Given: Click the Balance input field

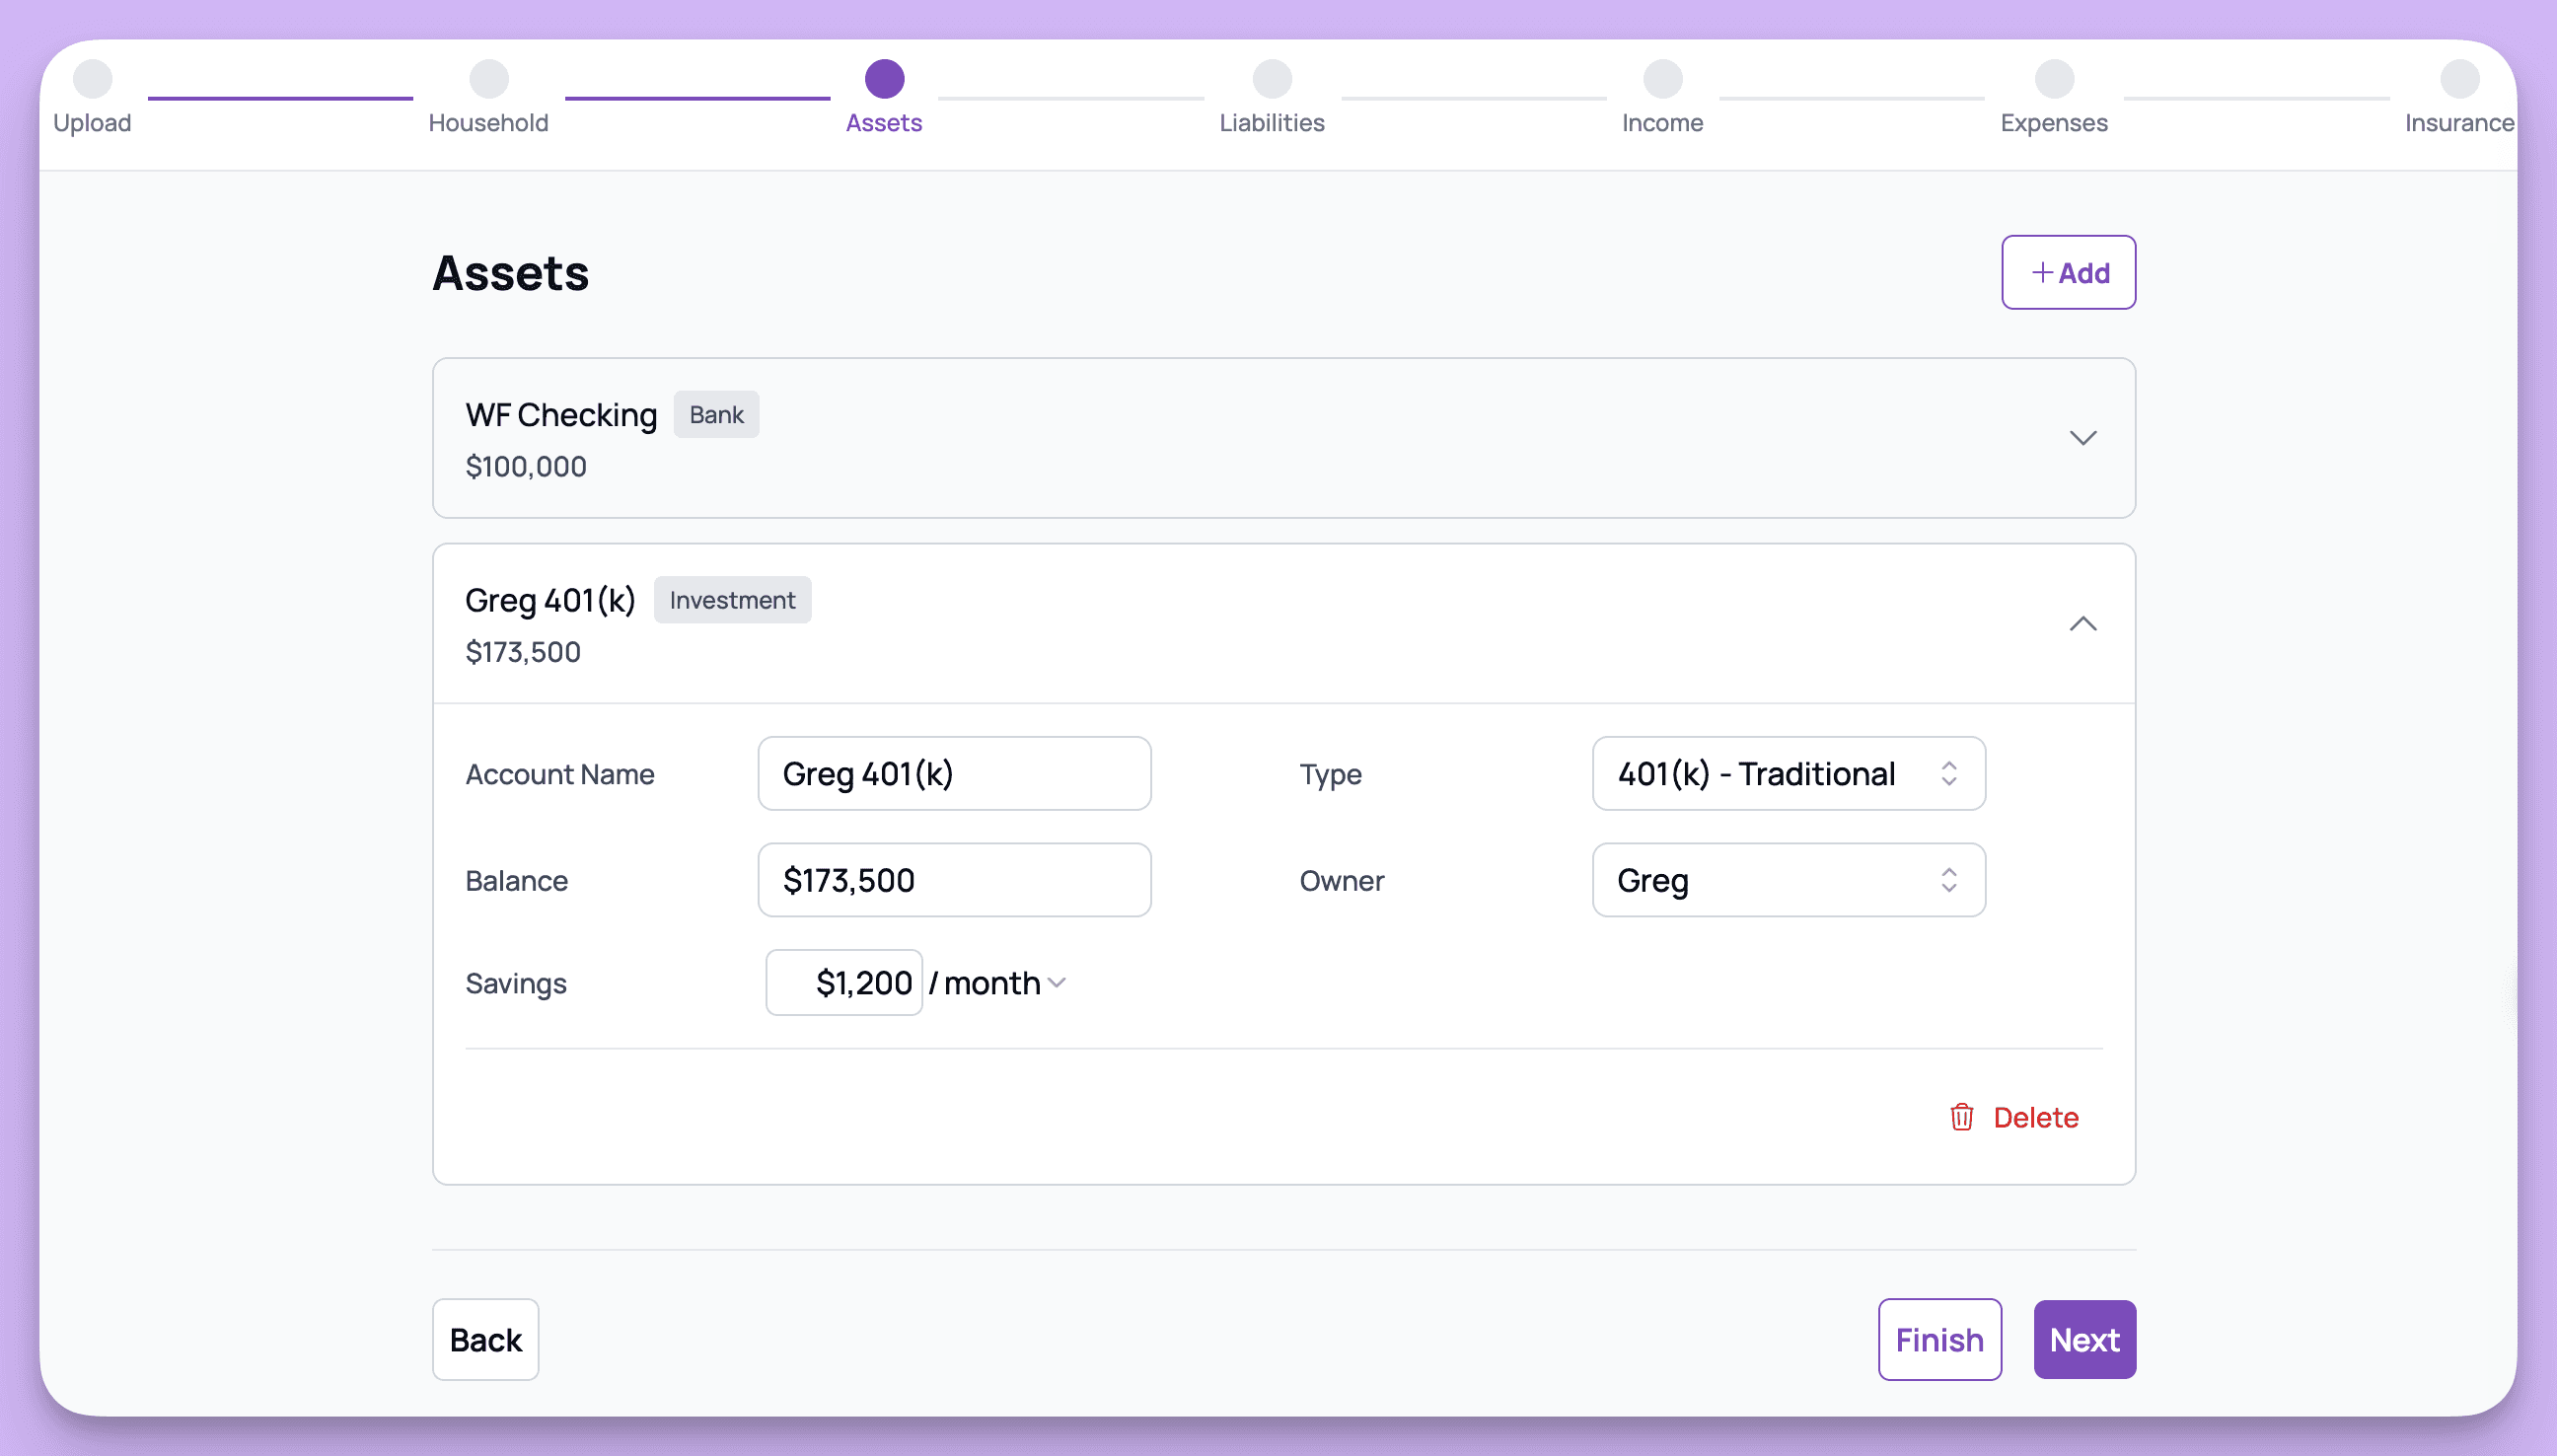Looking at the screenshot, I should click(x=953, y=880).
